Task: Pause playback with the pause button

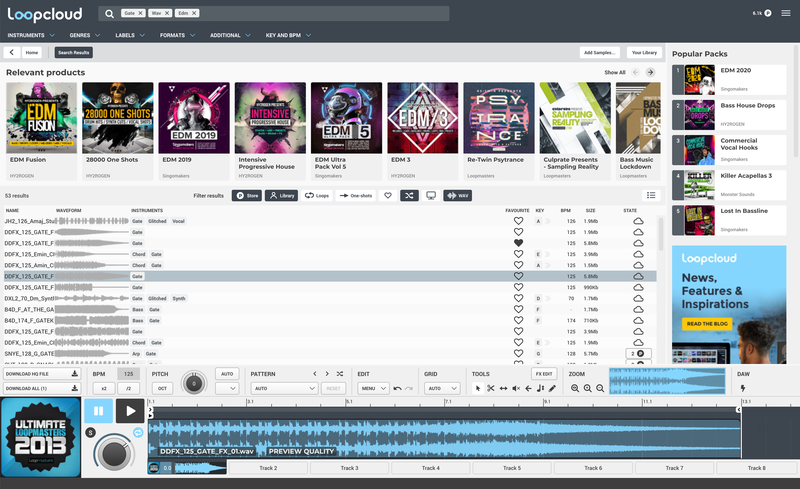Action: pyautogui.click(x=98, y=410)
